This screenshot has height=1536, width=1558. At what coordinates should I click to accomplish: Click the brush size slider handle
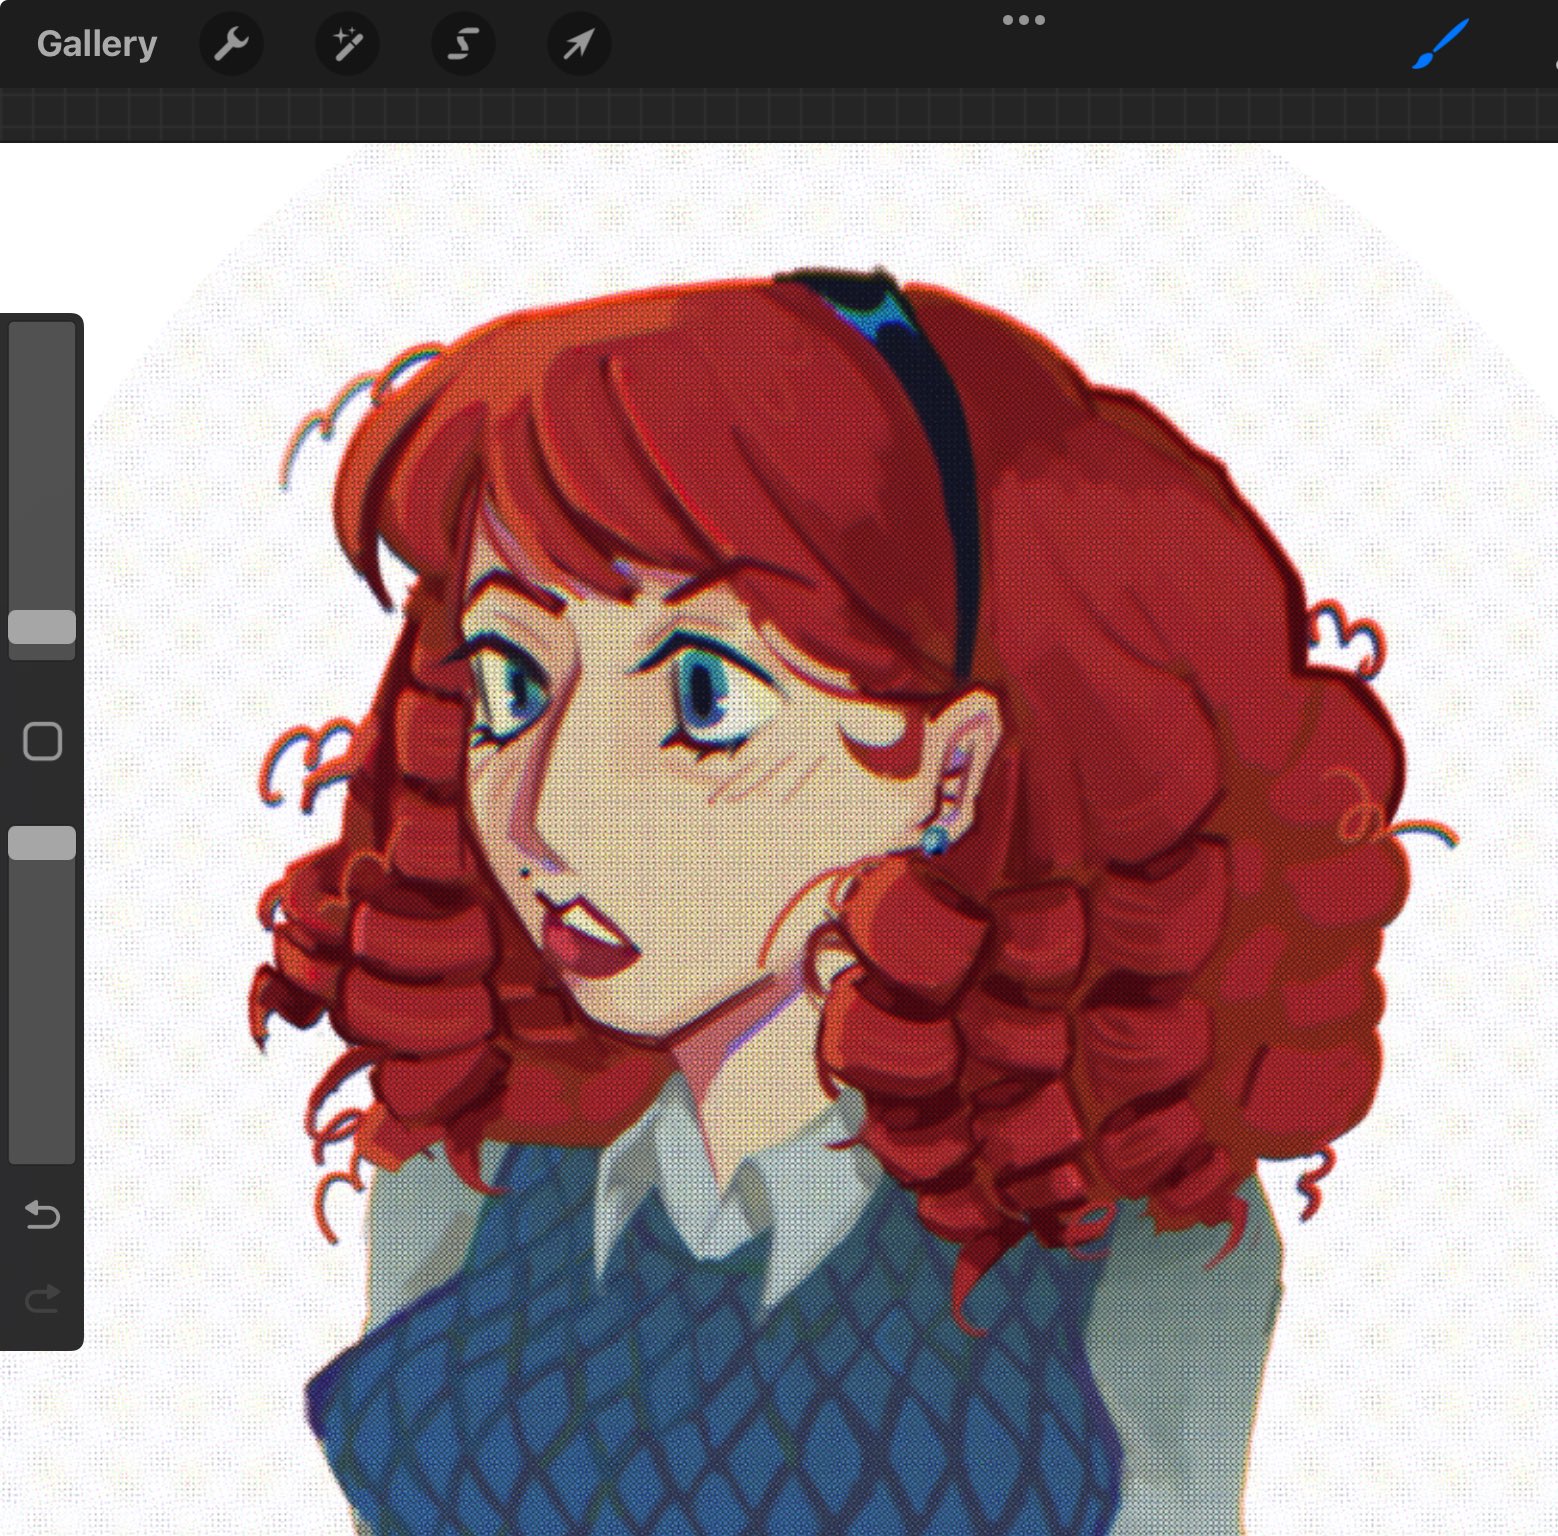pyautogui.click(x=42, y=627)
